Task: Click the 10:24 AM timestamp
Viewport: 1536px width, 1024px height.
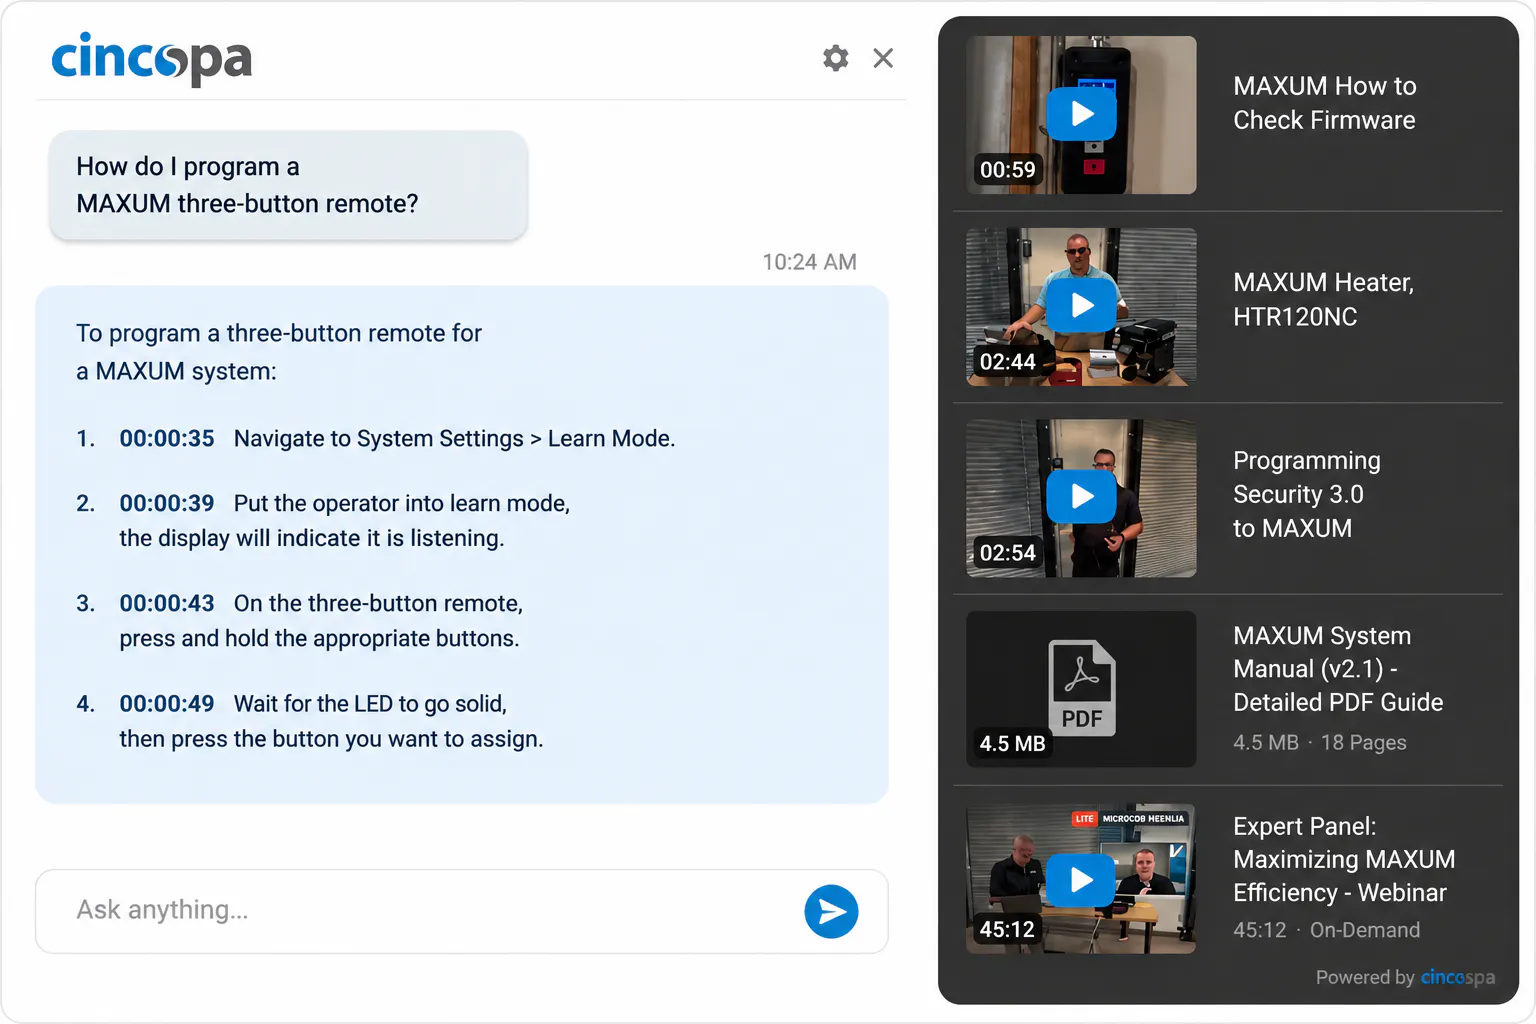Action: [809, 262]
